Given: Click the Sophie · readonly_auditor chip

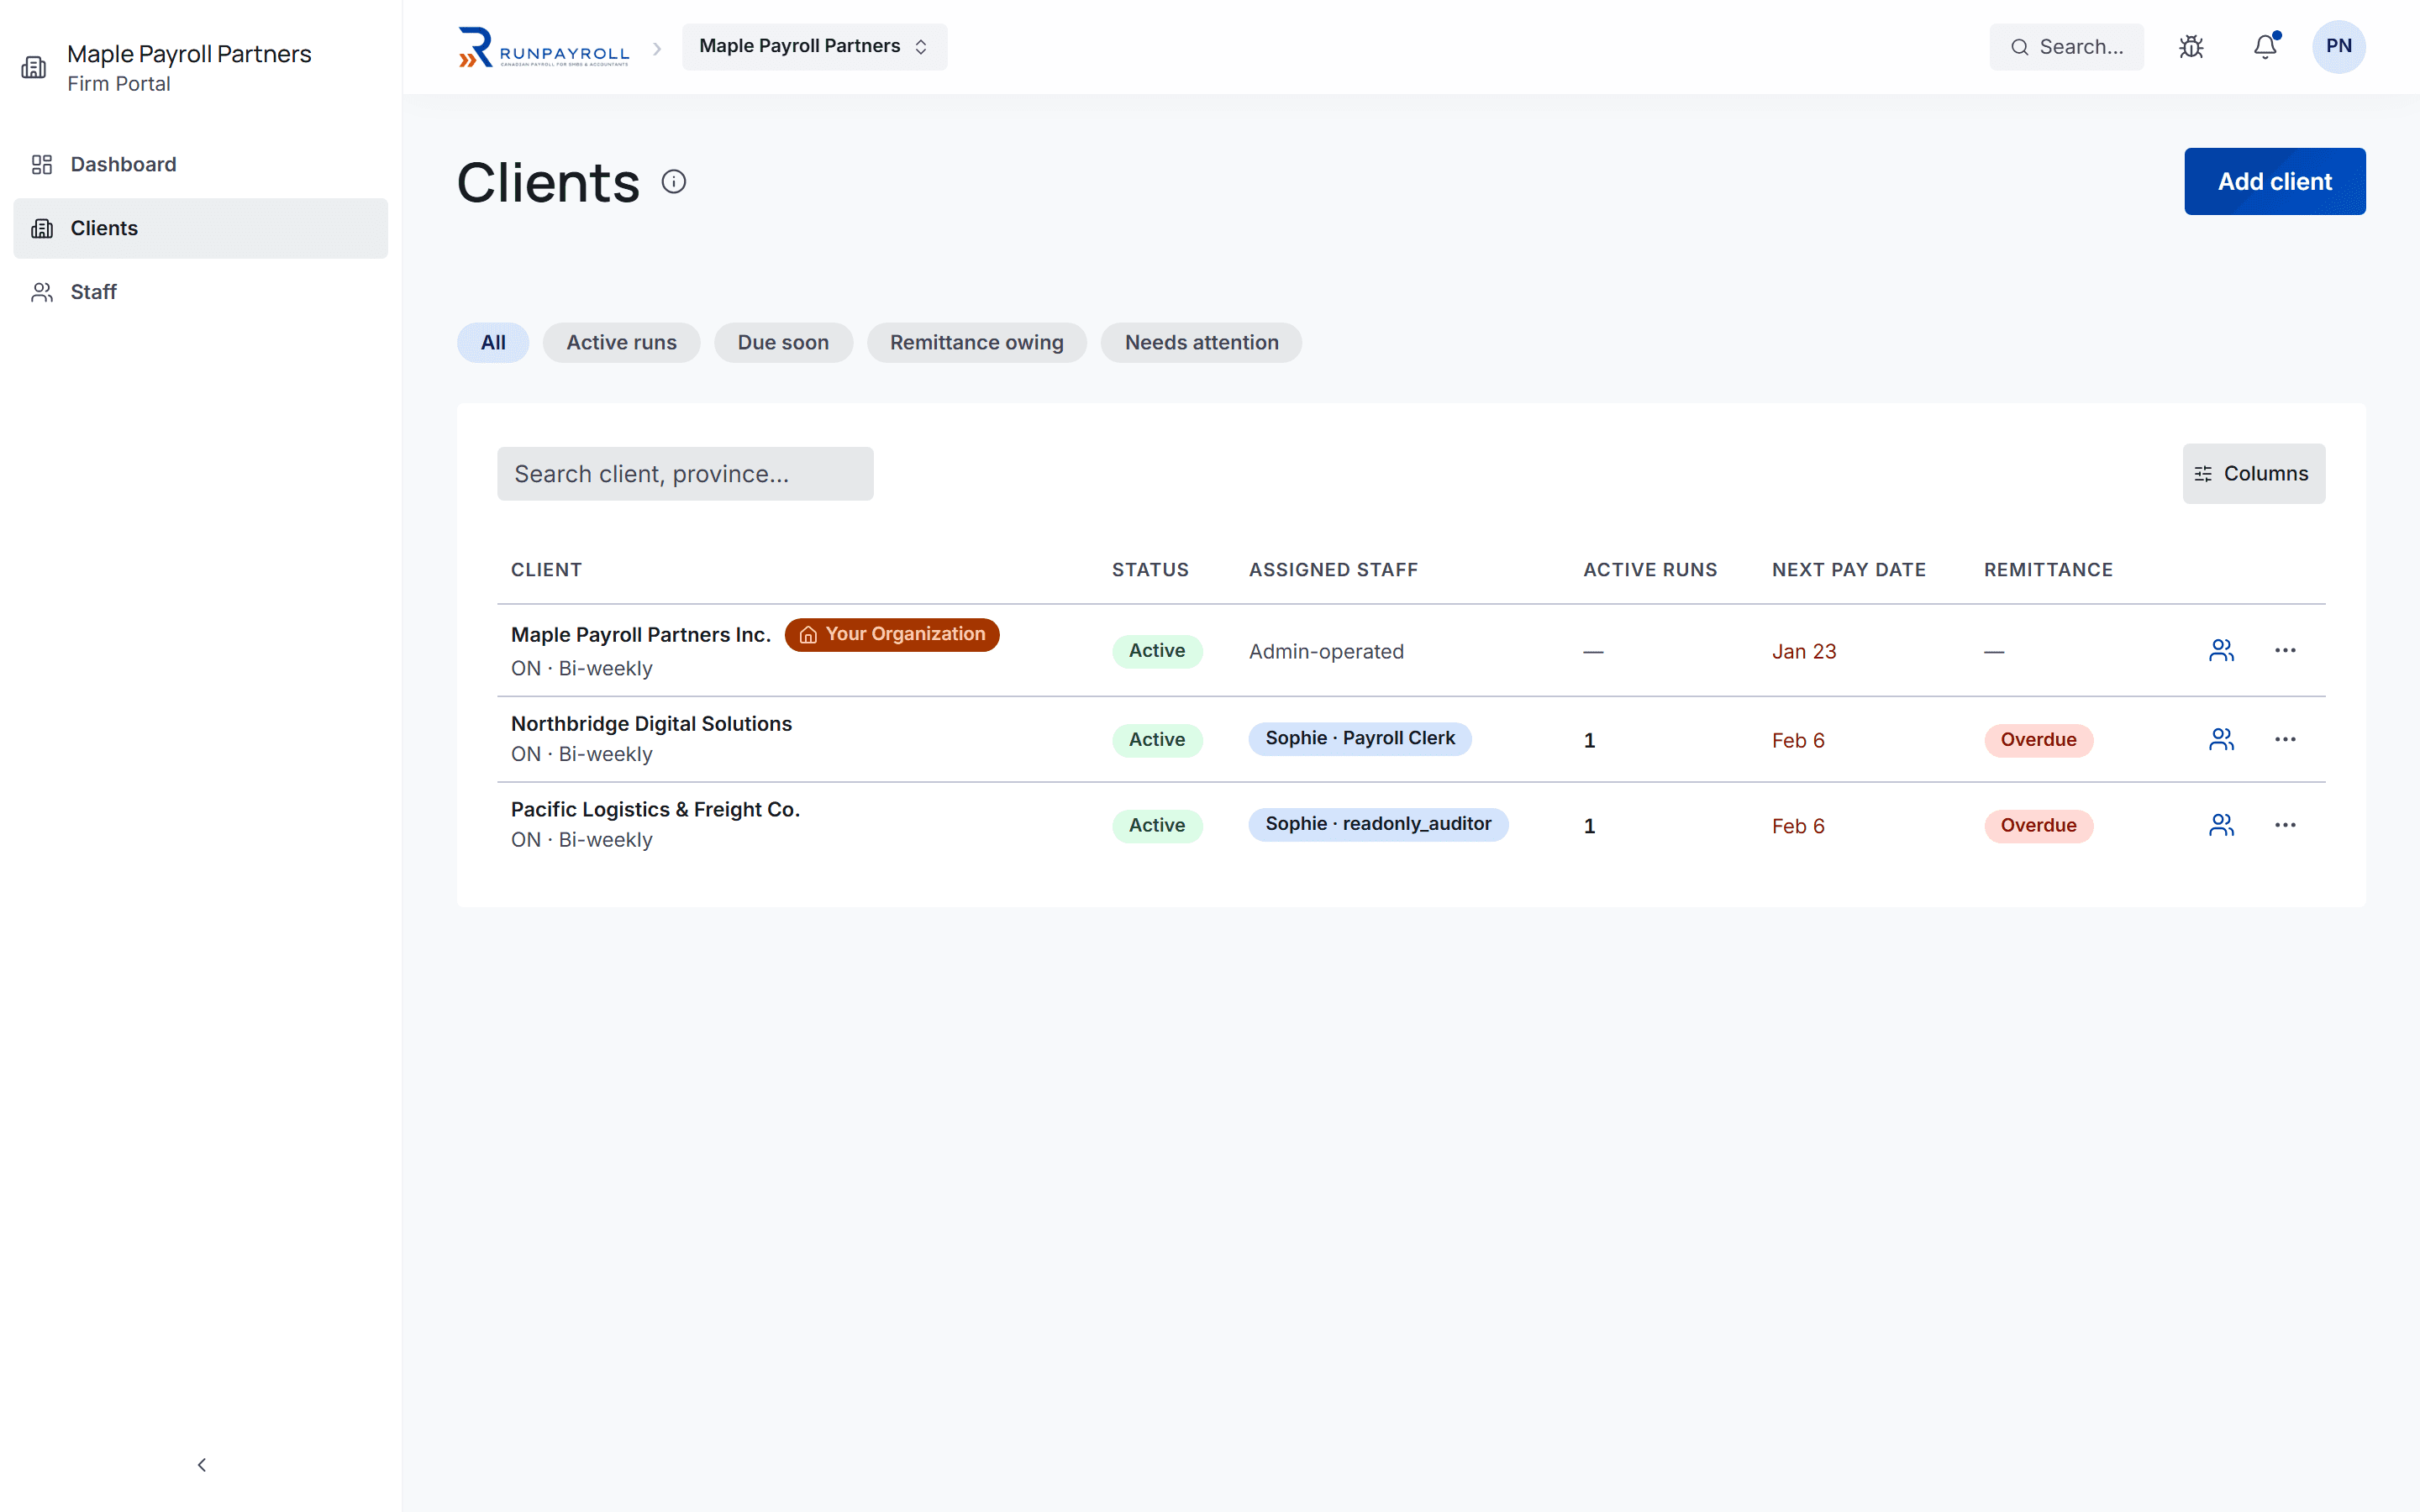Looking at the screenshot, I should 1378,825.
